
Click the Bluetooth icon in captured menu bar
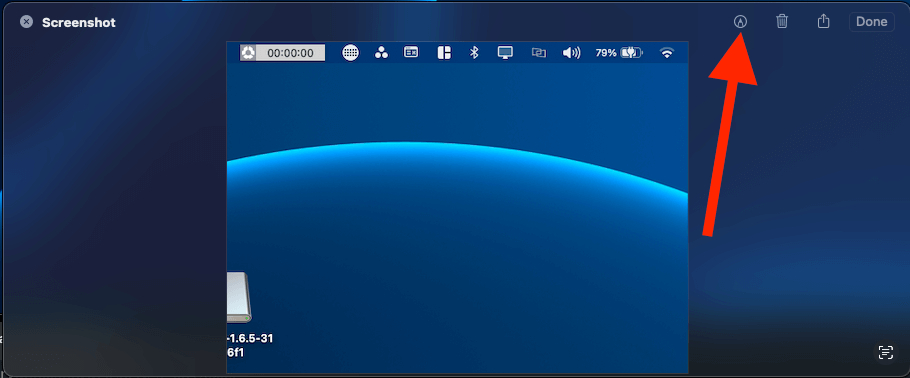474,53
